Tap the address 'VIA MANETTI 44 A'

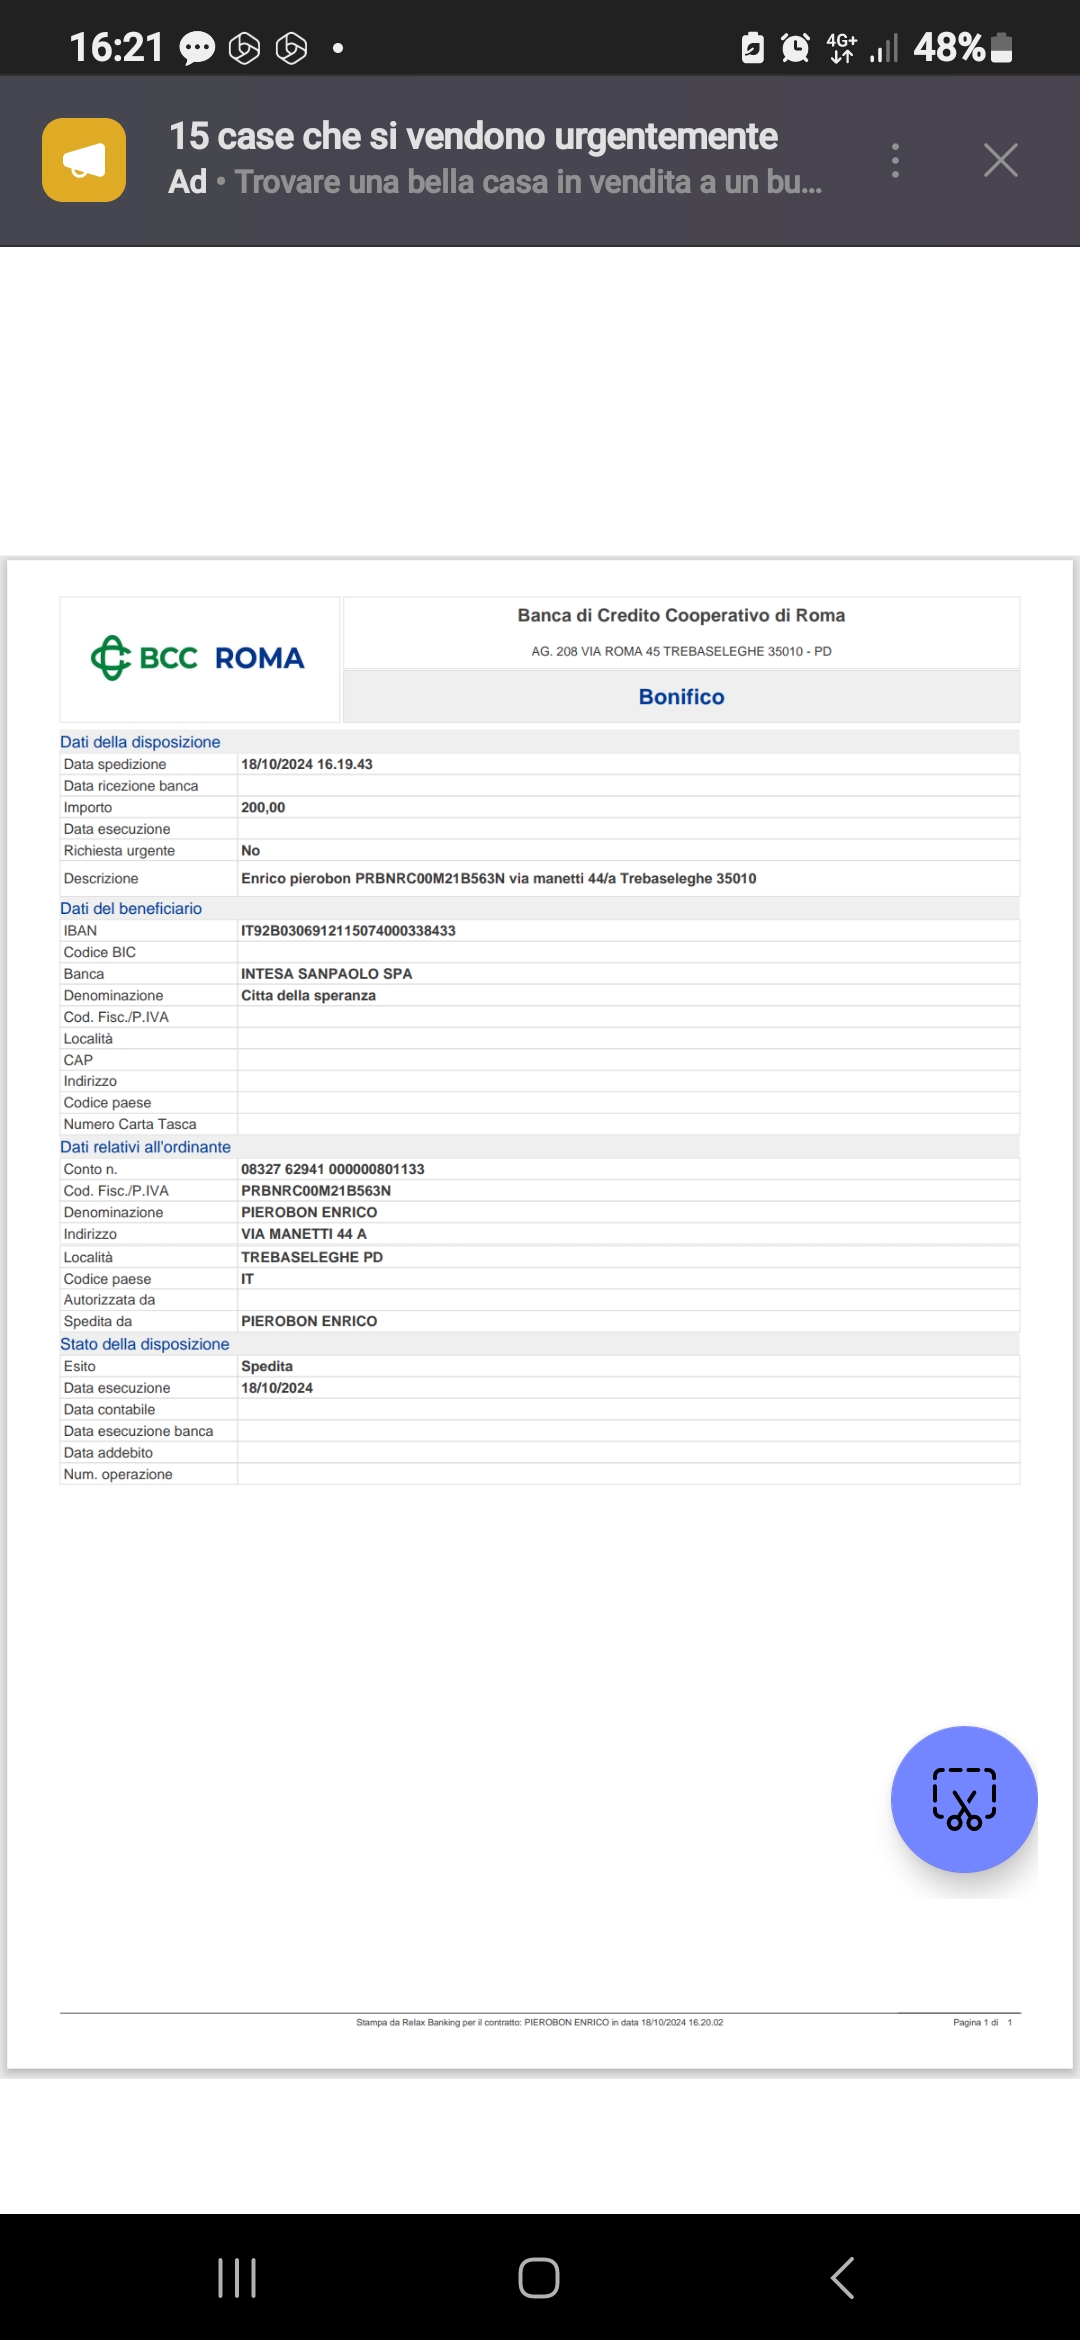[x=303, y=1234]
